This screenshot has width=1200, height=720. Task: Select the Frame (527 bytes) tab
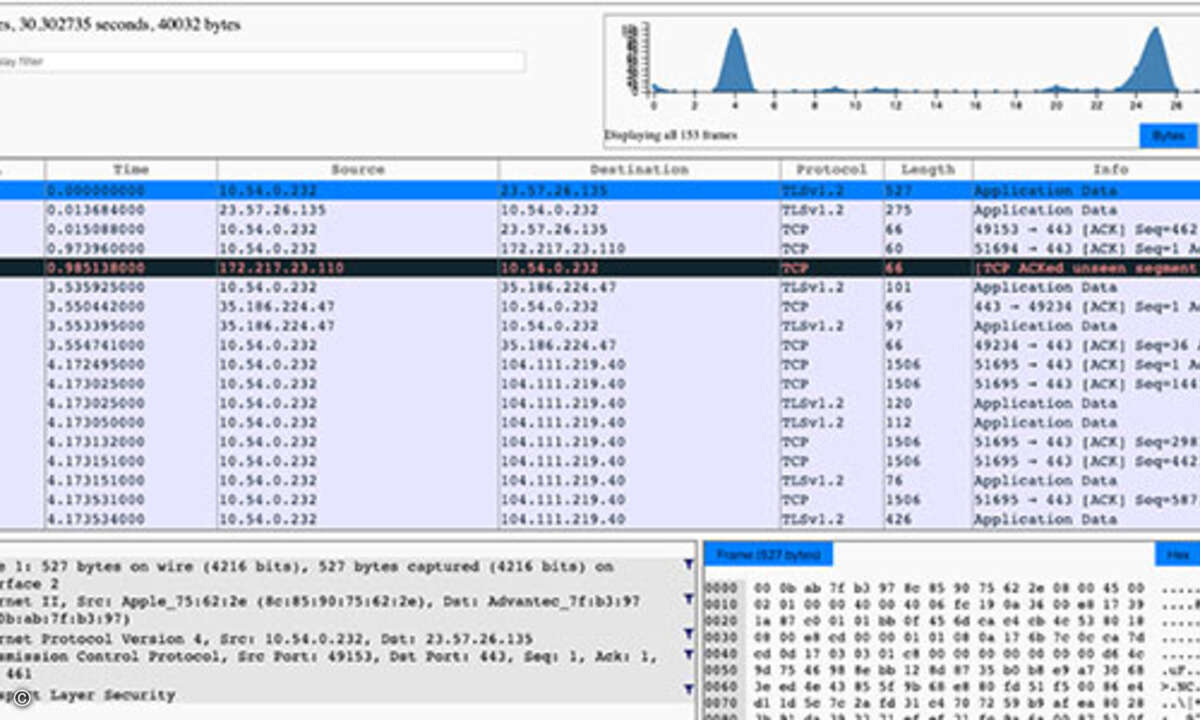pos(768,554)
